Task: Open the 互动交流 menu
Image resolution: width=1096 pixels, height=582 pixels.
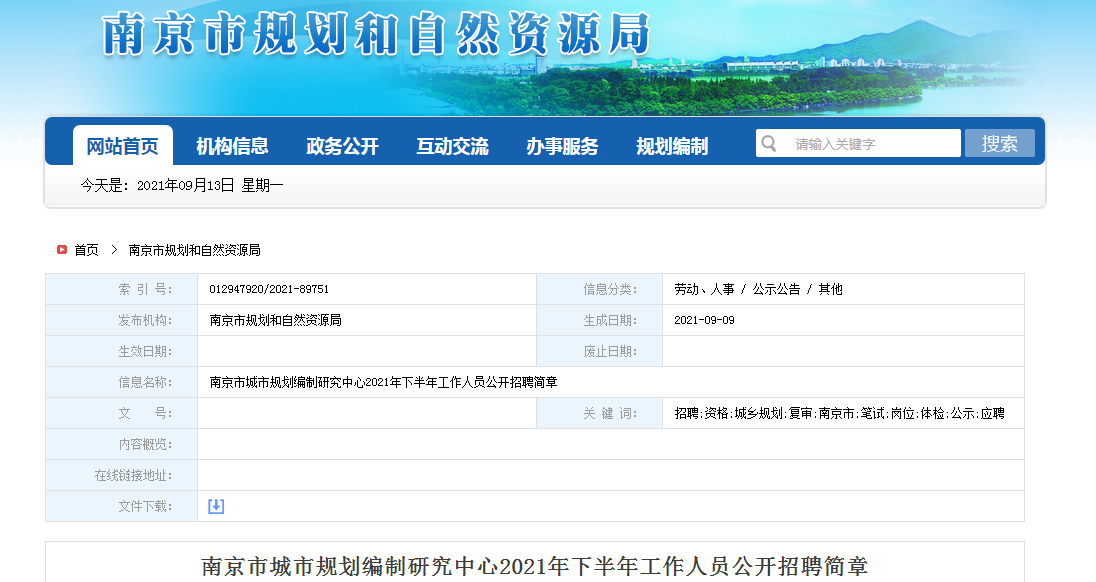Action: 452,146
